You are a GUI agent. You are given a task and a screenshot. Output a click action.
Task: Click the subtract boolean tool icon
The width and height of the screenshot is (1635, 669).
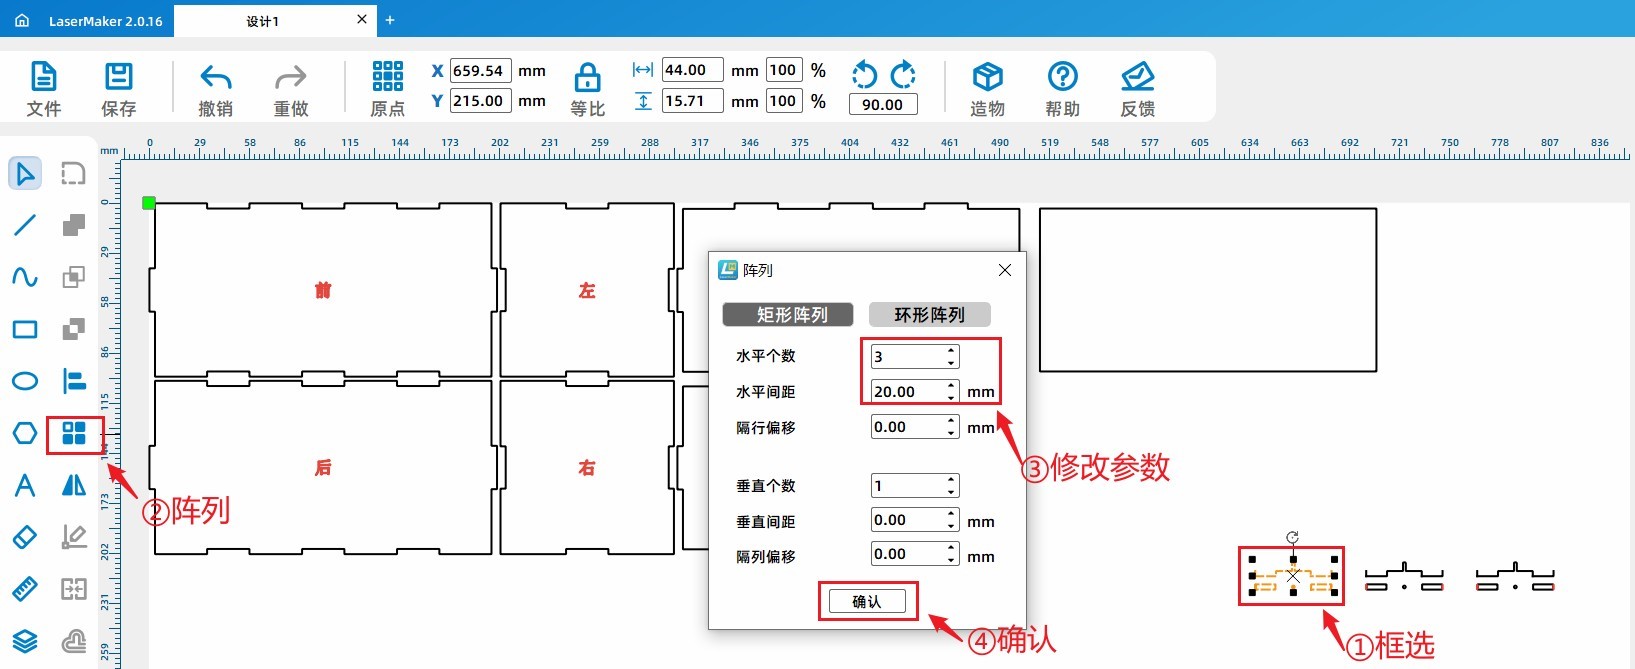pyautogui.click(x=74, y=329)
